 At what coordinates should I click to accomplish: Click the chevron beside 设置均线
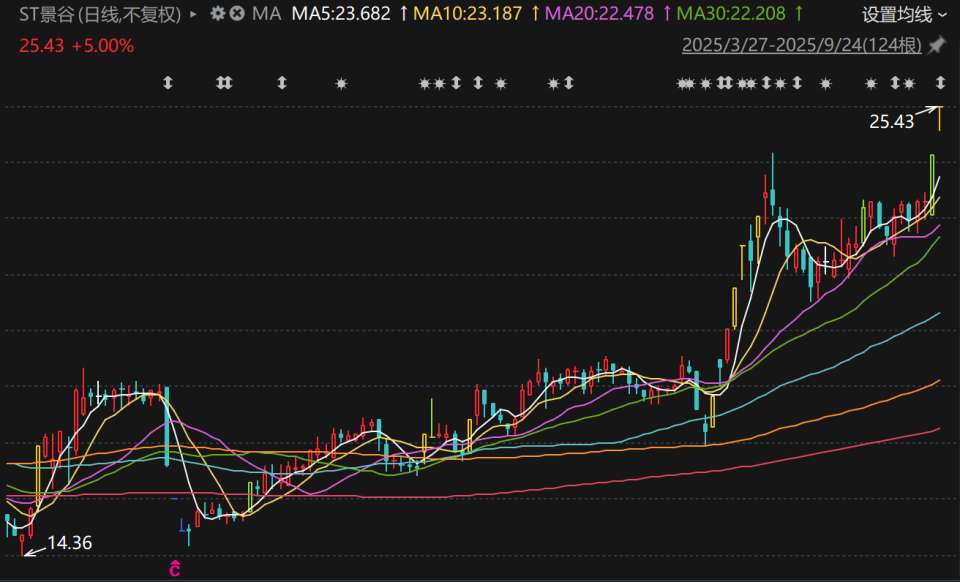[942, 15]
